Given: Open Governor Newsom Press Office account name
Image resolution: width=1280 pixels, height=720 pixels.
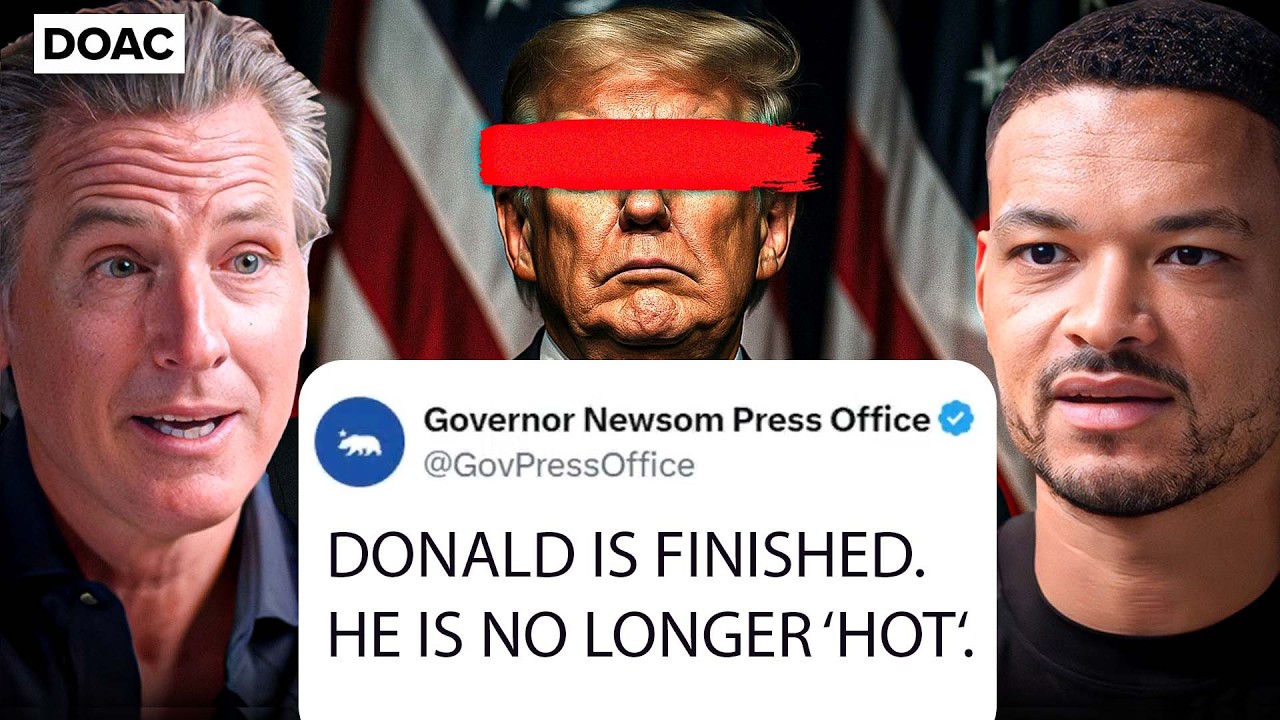Looking at the screenshot, I should point(677,420).
